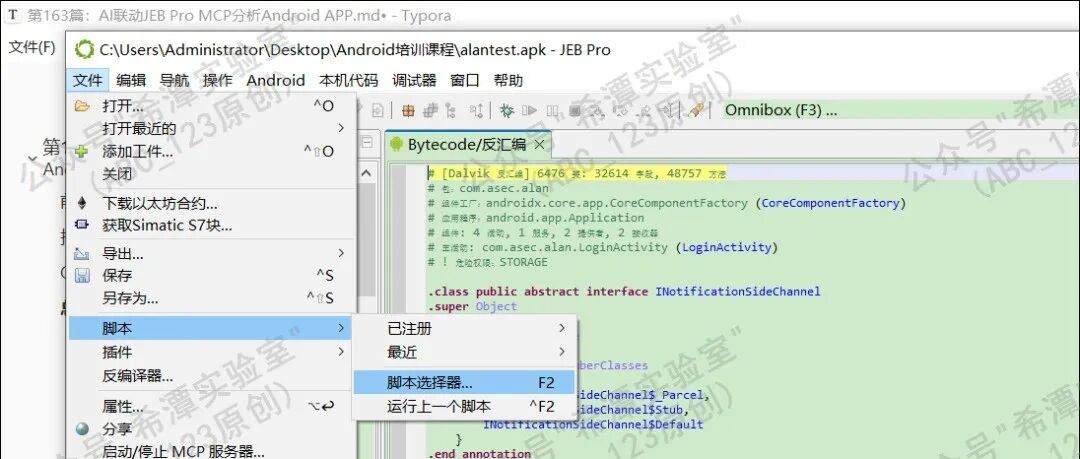Image resolution: width=1080 pixels, height=459 pixels.
Task: Select the highlighted 脚本 menu entry
Action: [212, 328]
